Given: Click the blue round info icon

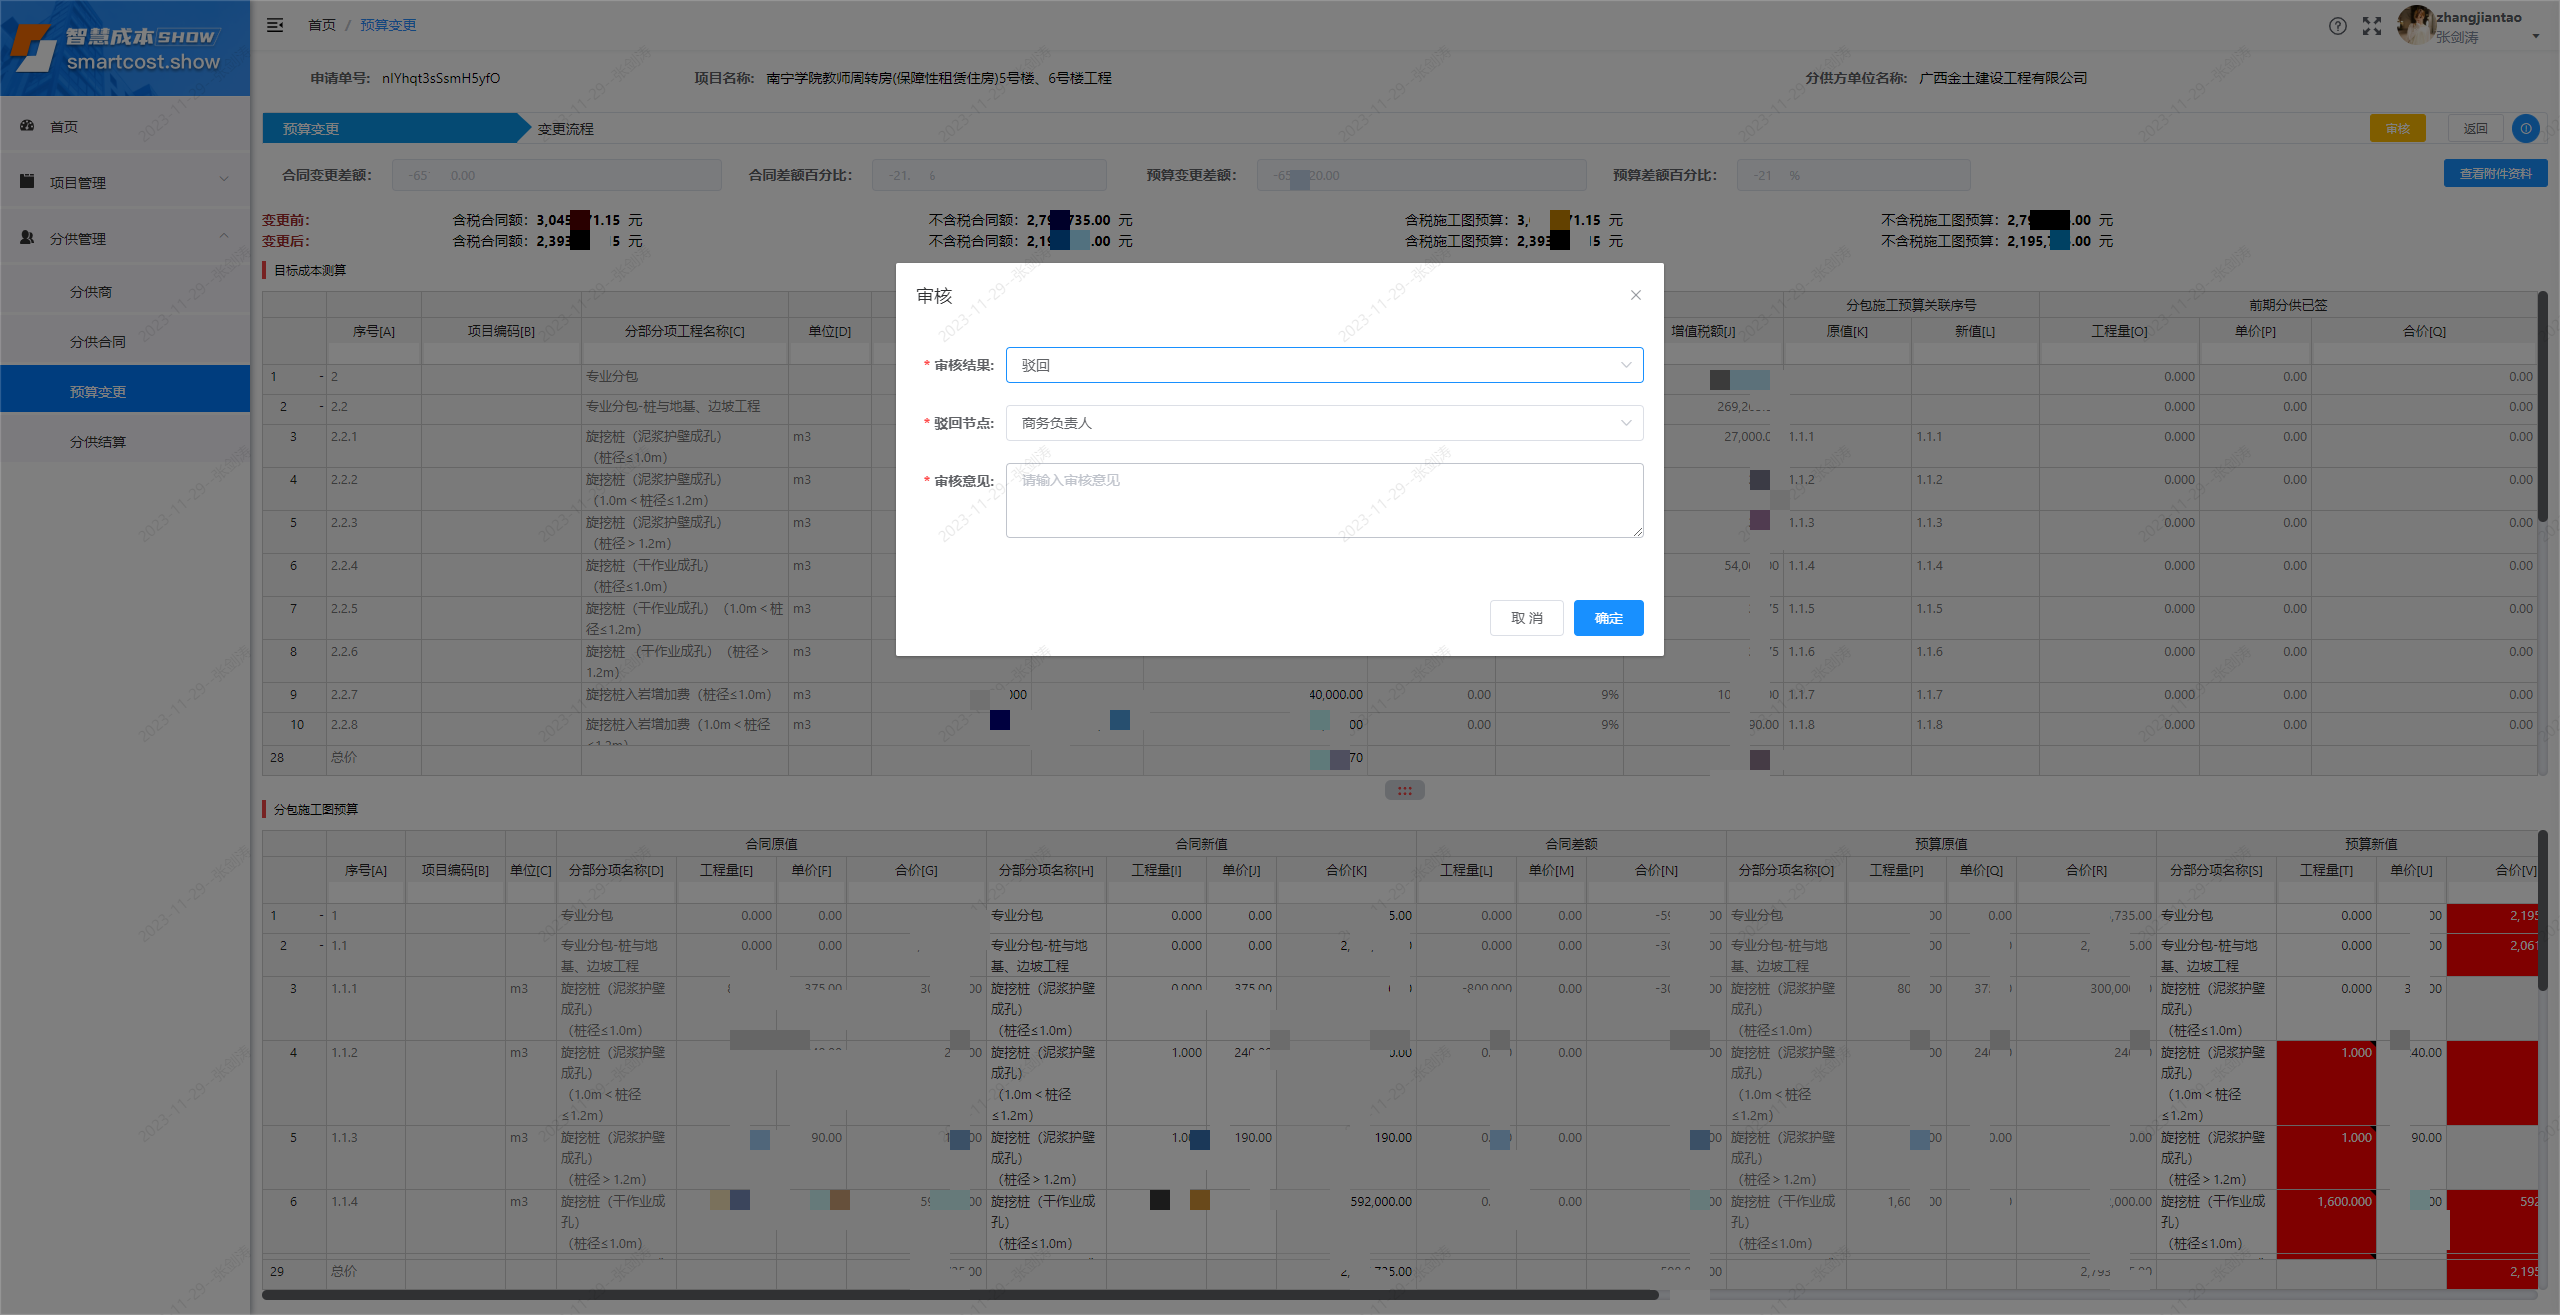Looking at the screenshot, I should [2526, 128].
